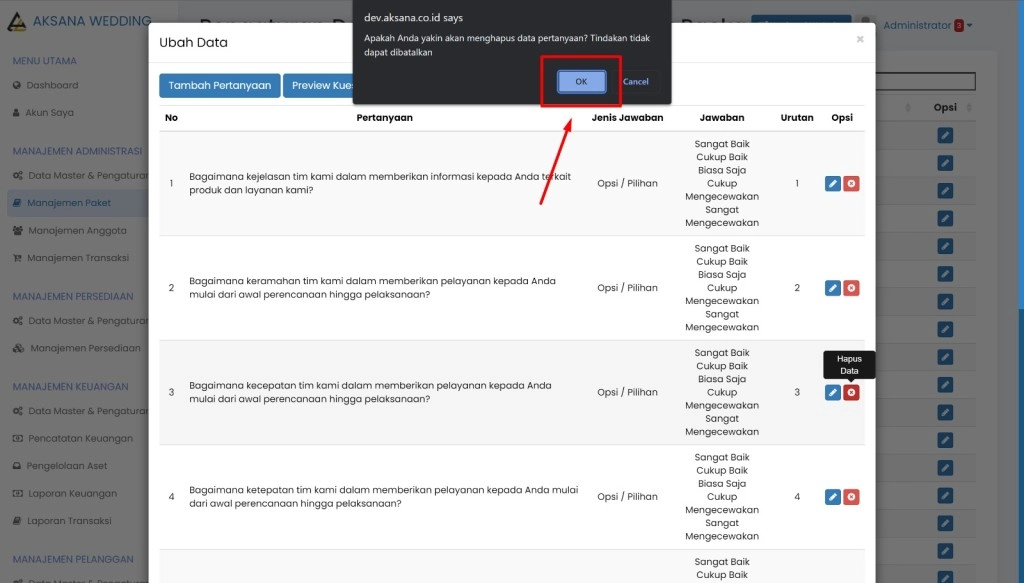Click edit pencil icon for question 3
This screenshot has width=1024, height=583.
coord(832,392)
